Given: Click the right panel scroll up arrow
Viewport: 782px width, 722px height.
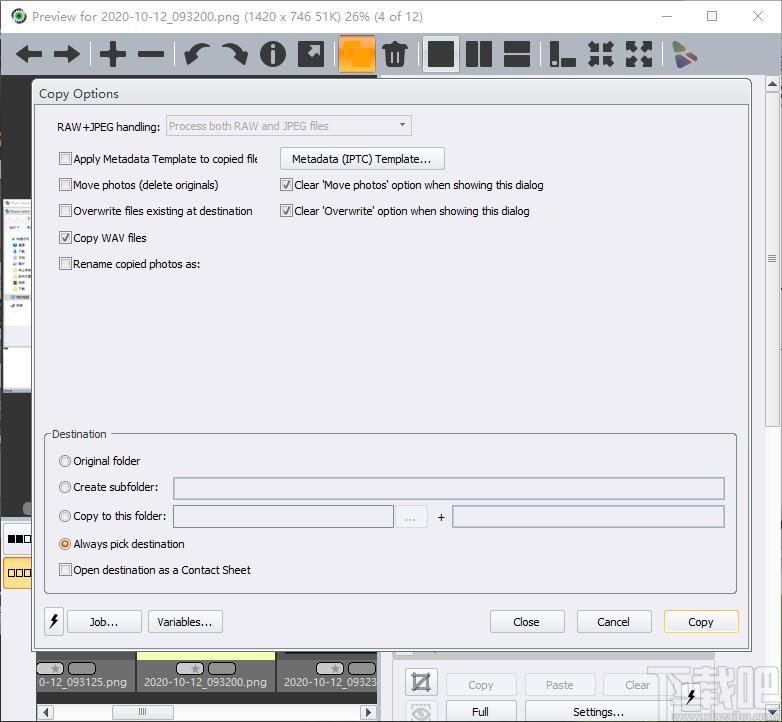Looking at the screenshot, I should click(773, 84).
